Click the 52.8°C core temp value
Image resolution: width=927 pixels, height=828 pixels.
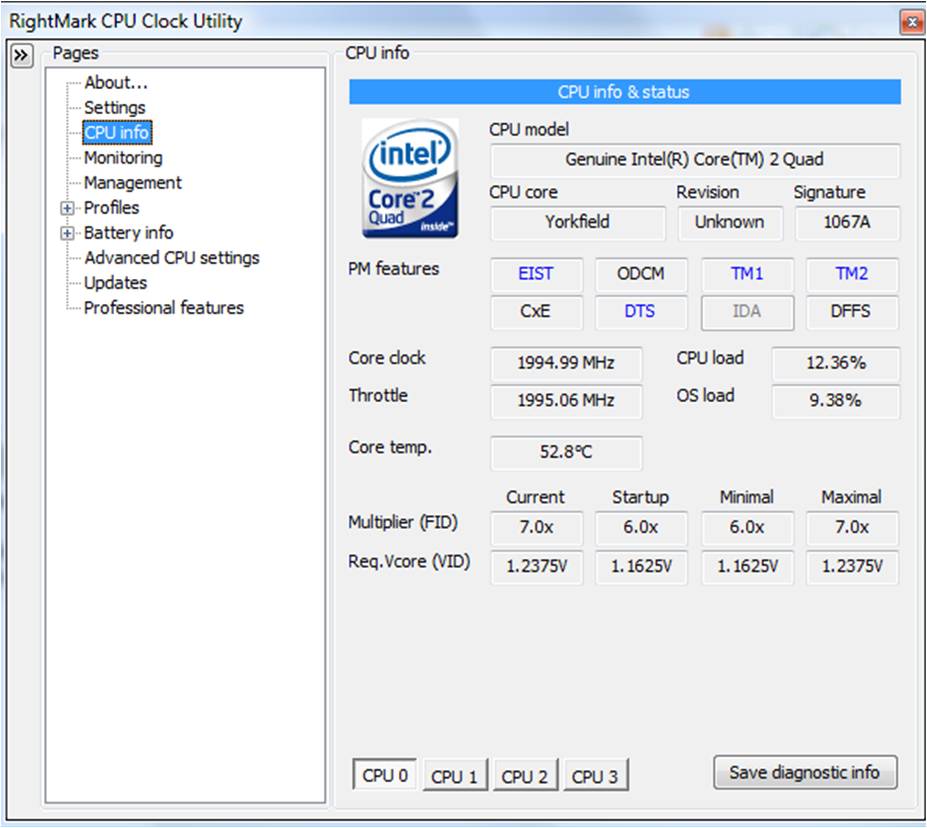coord(566,452)
